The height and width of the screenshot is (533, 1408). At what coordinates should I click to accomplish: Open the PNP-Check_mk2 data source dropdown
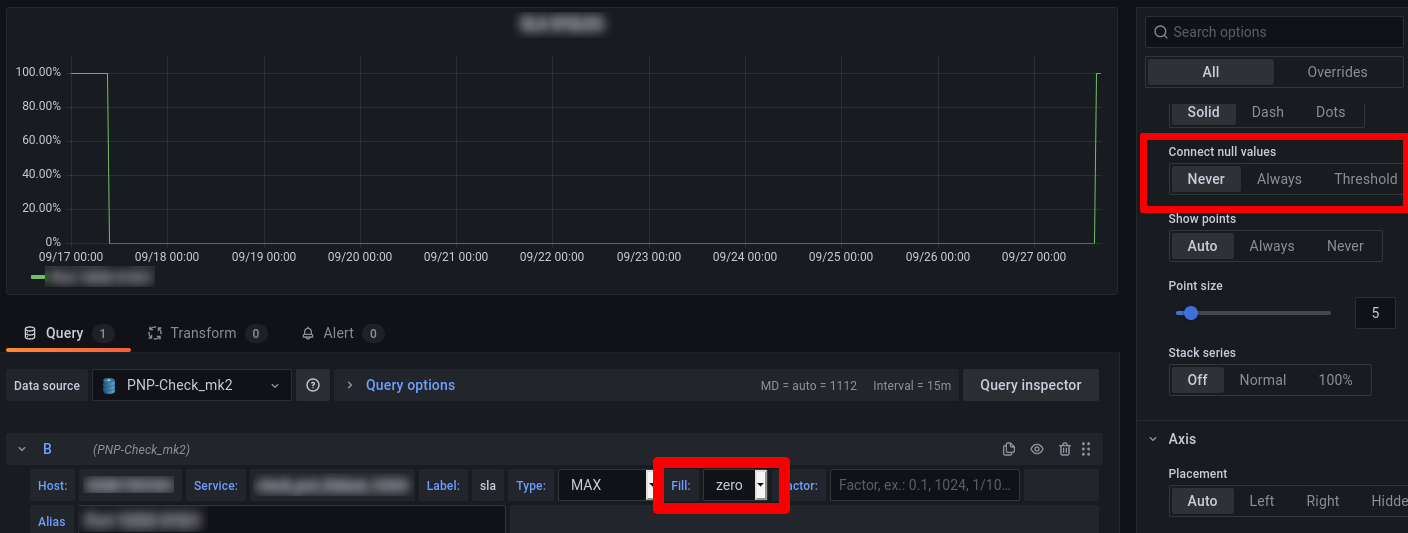click(192, 385)
